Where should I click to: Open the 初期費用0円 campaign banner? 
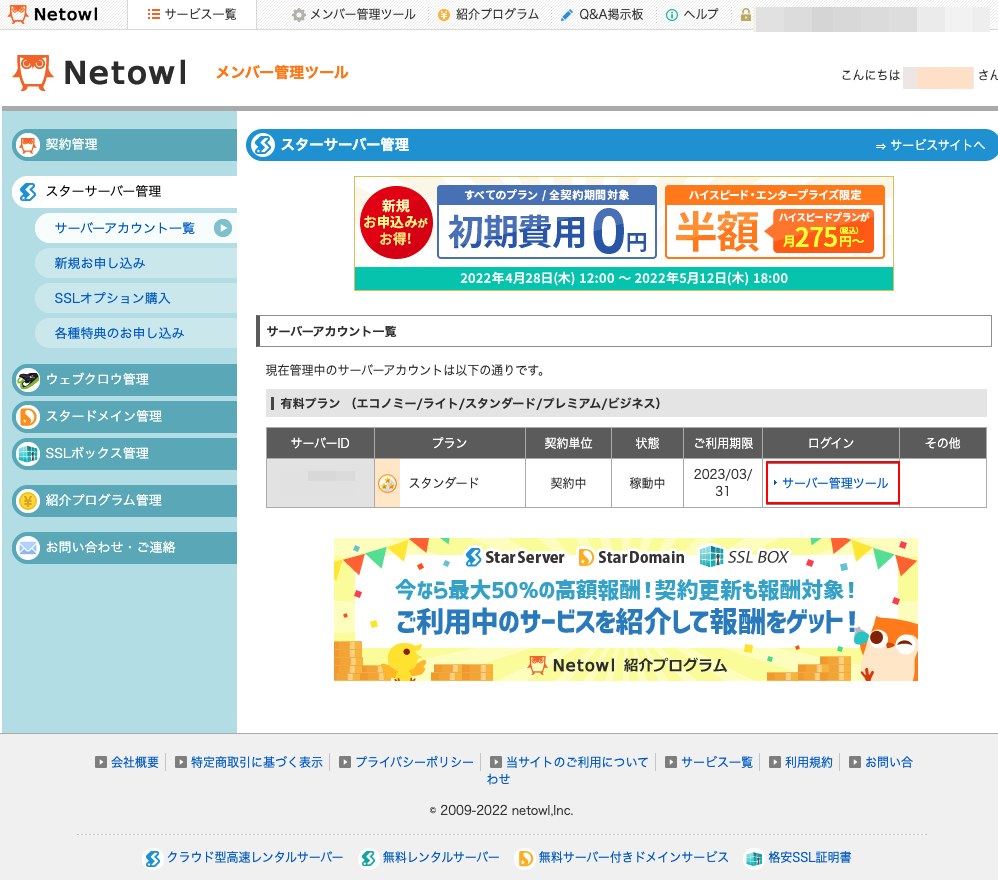pyautogui.click(x=624, y=234)
